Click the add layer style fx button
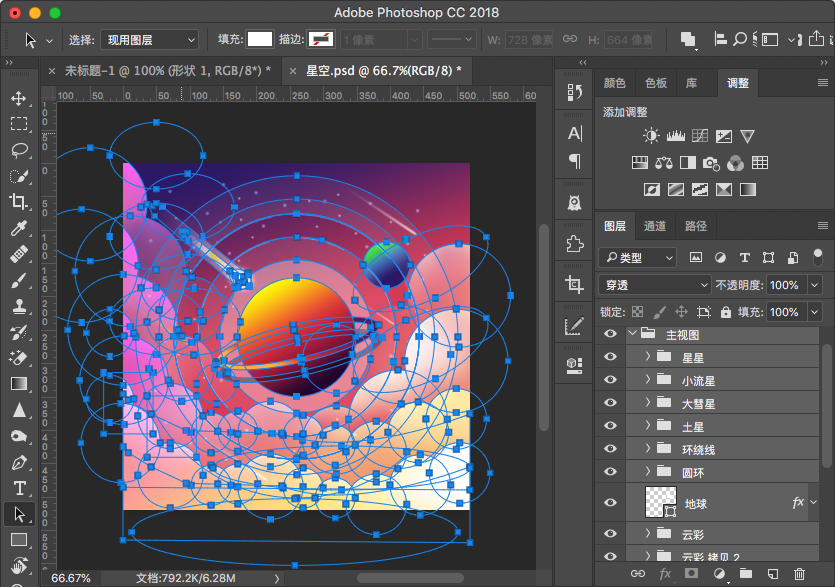Screen dimensions: 835x587 (665, 574)
